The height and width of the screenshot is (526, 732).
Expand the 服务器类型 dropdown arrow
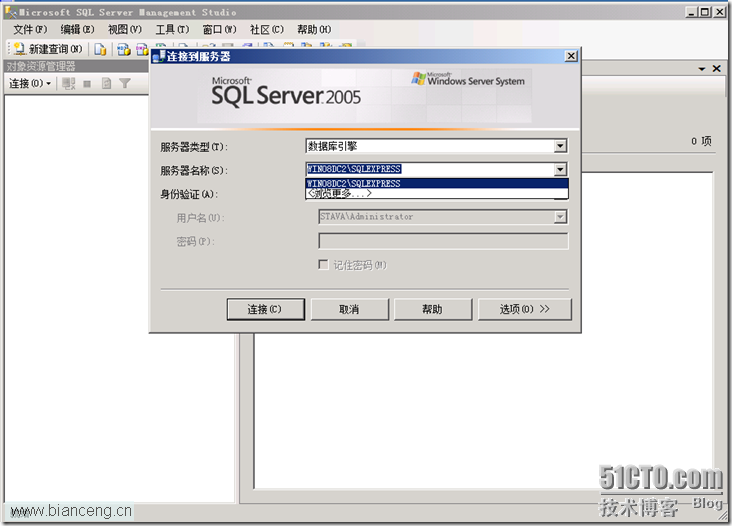pos(560,146)
